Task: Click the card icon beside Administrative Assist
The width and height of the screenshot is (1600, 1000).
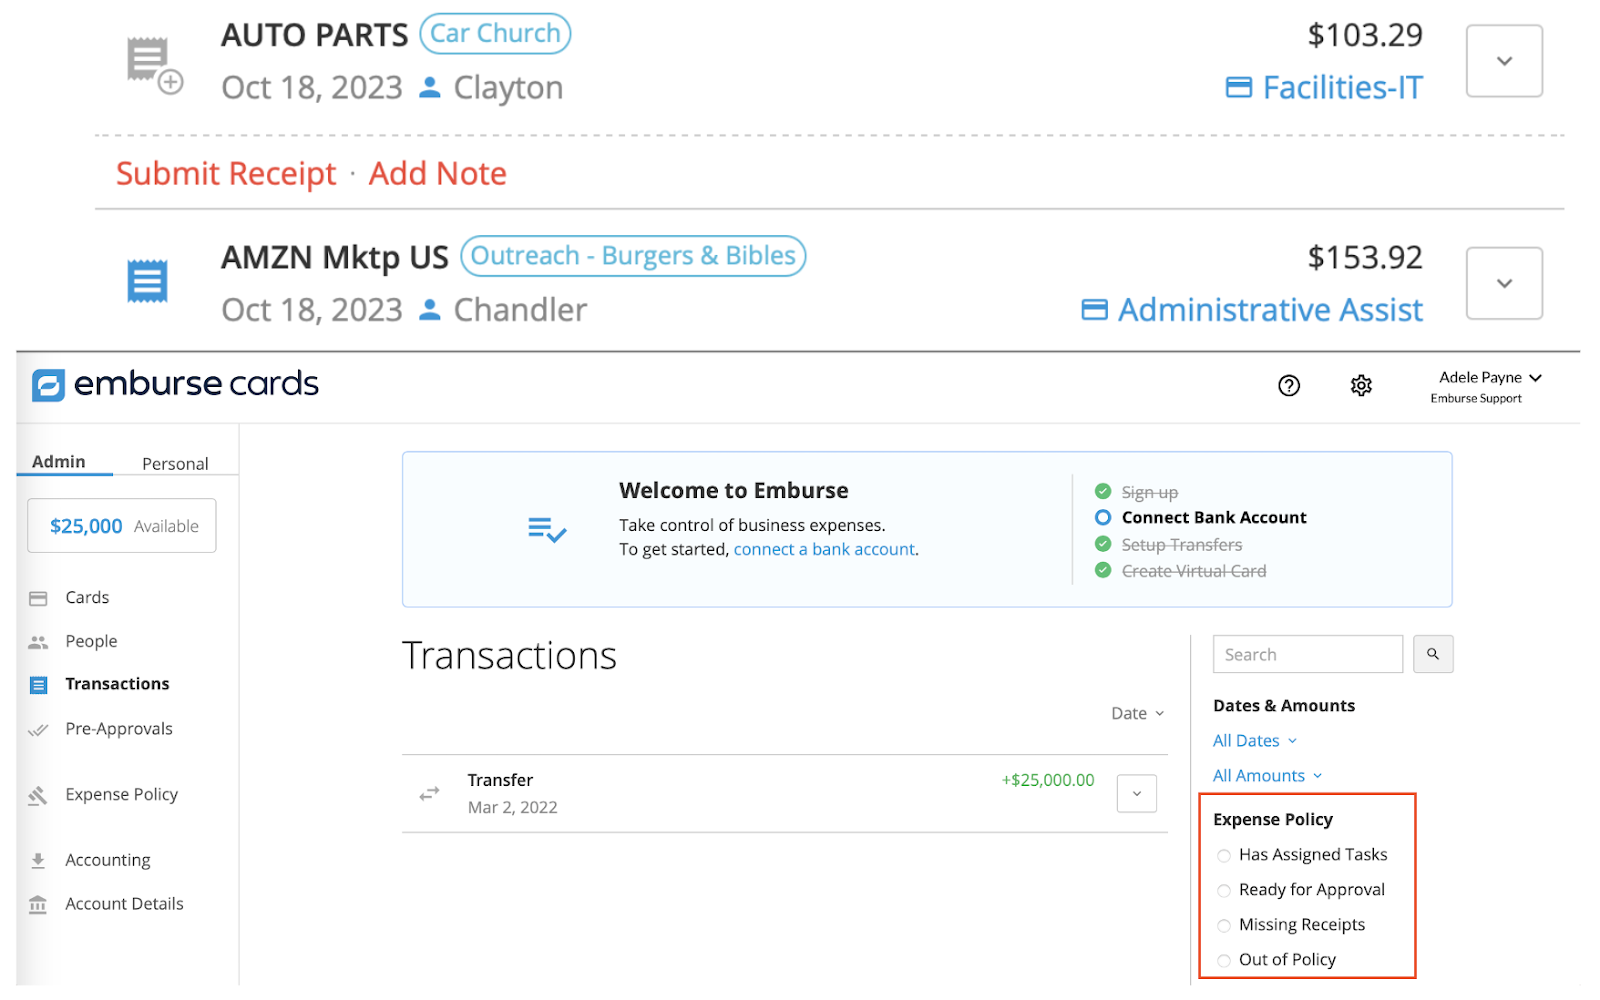Action: pyautogui.click(x=1095, y=310)
